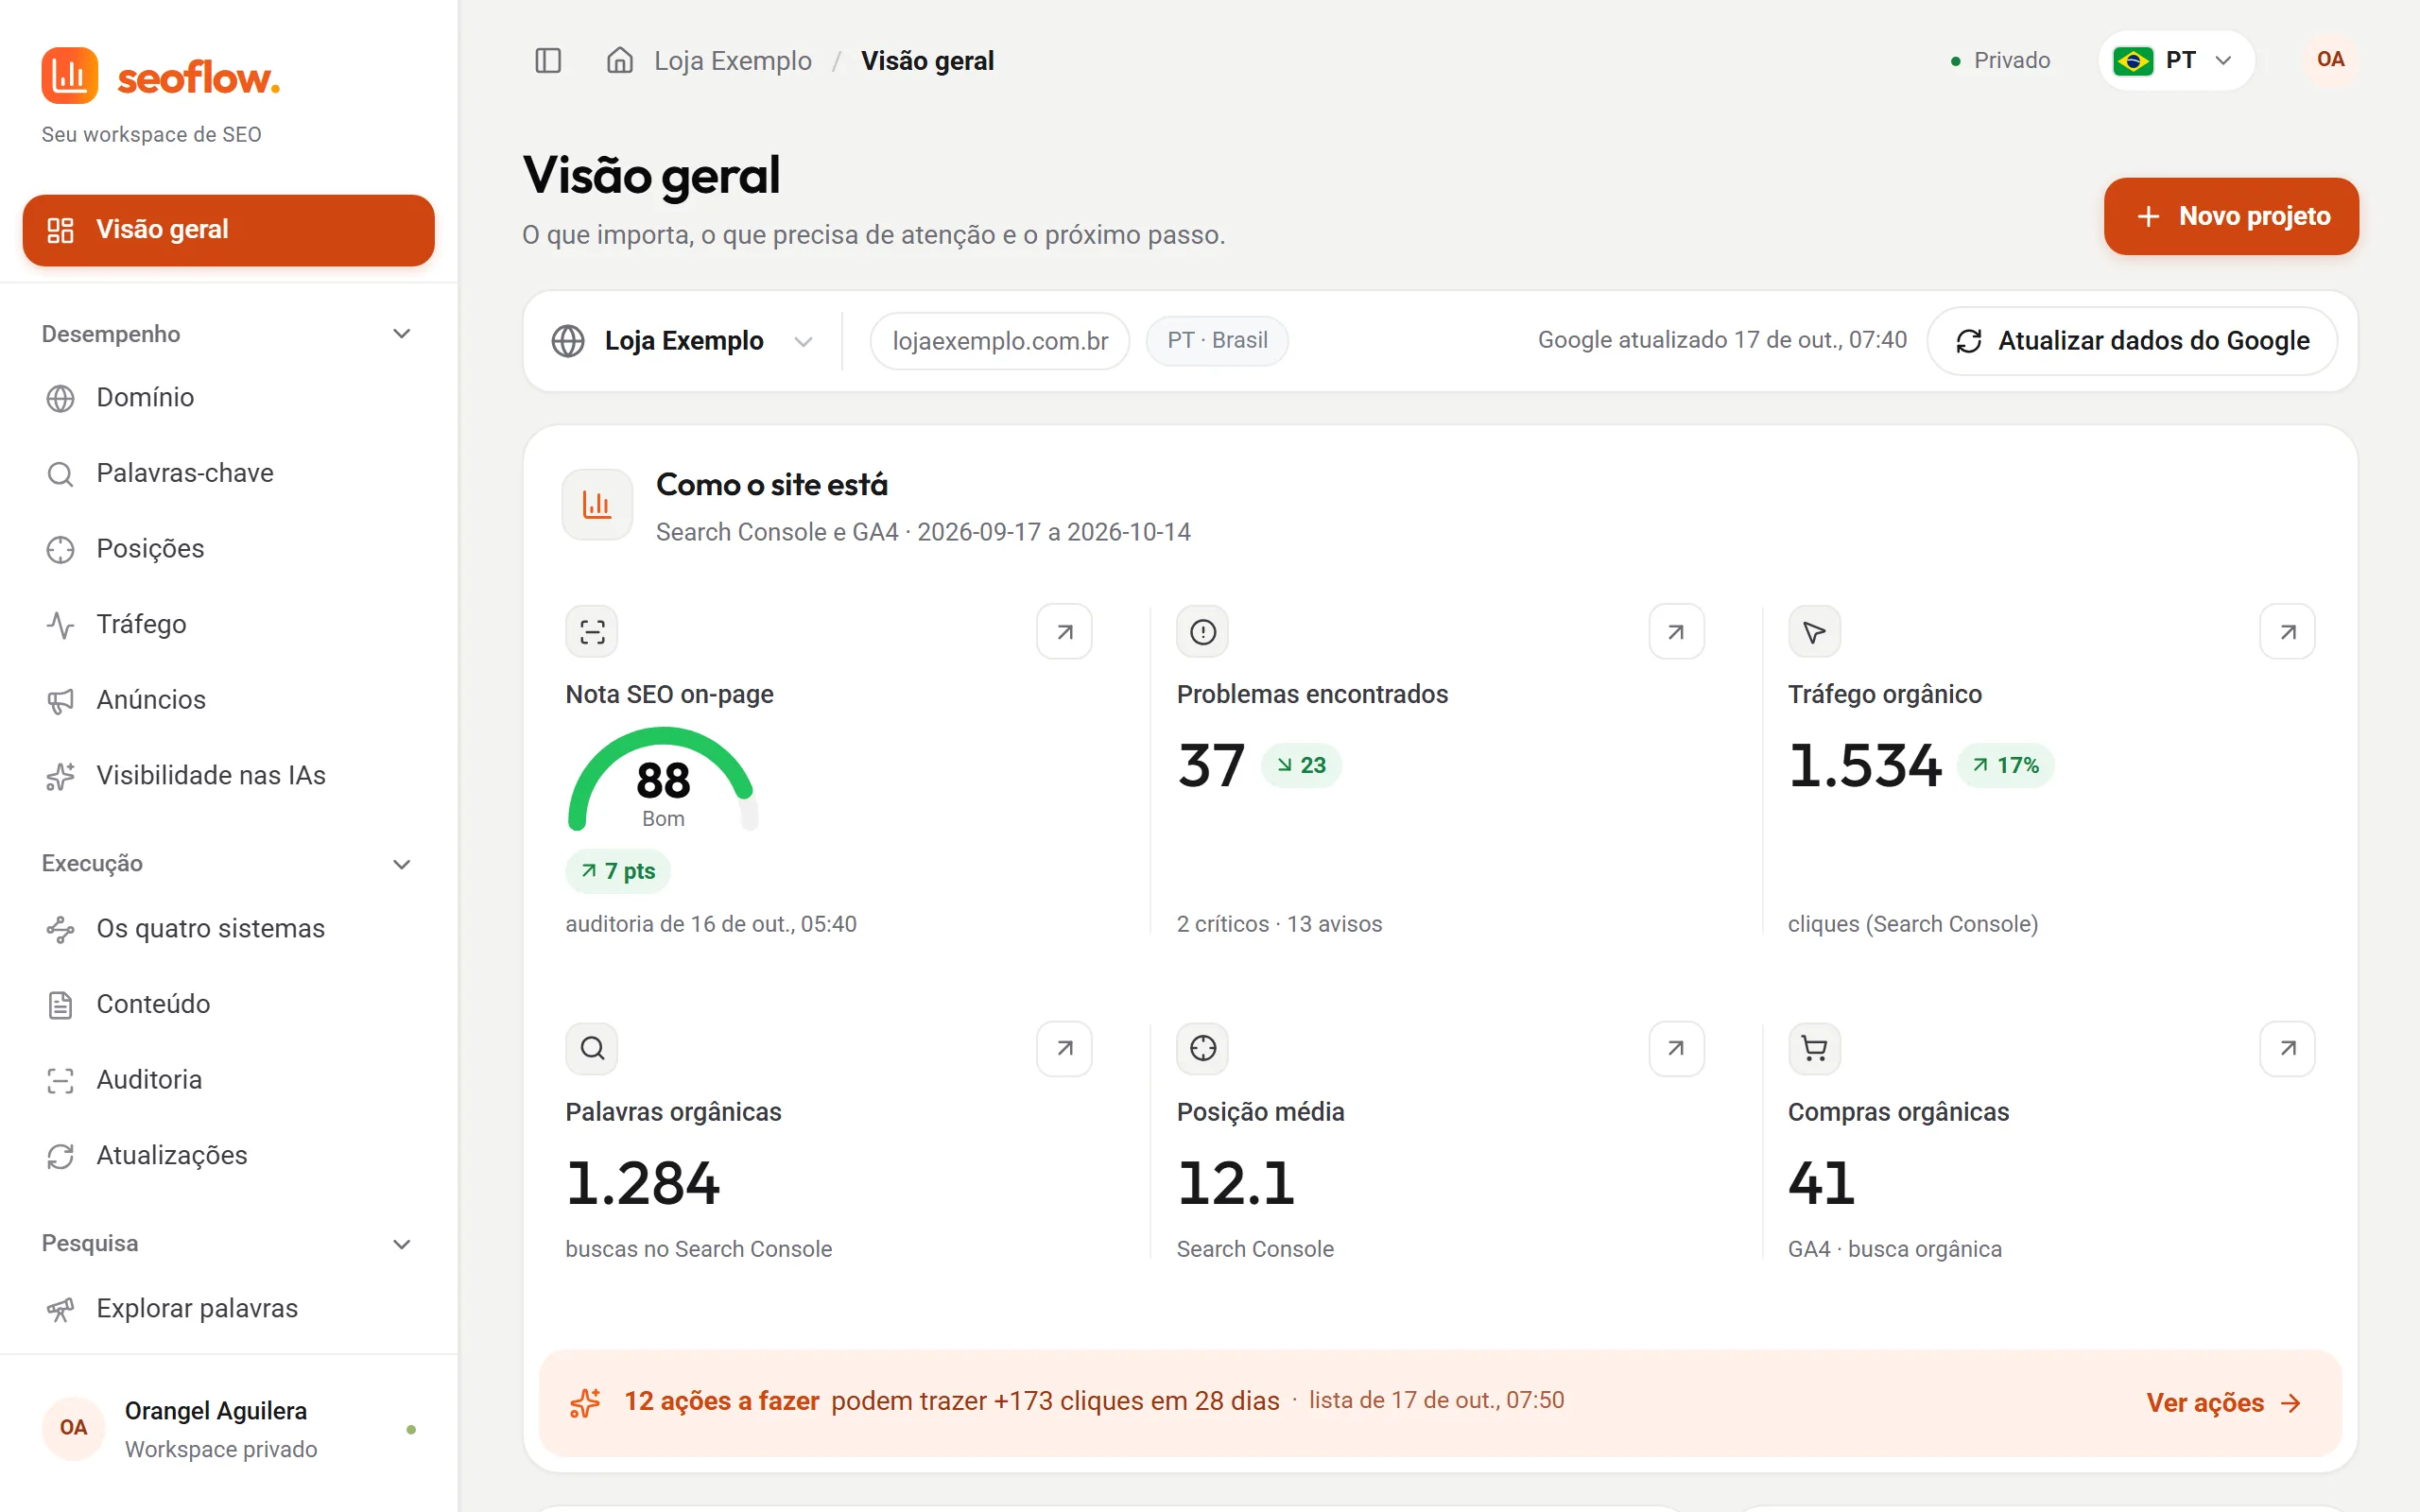The height and width of the screenshot is (1512, 2420).
Task: Click the seoflow logo icon
Action: pos(70,76)
